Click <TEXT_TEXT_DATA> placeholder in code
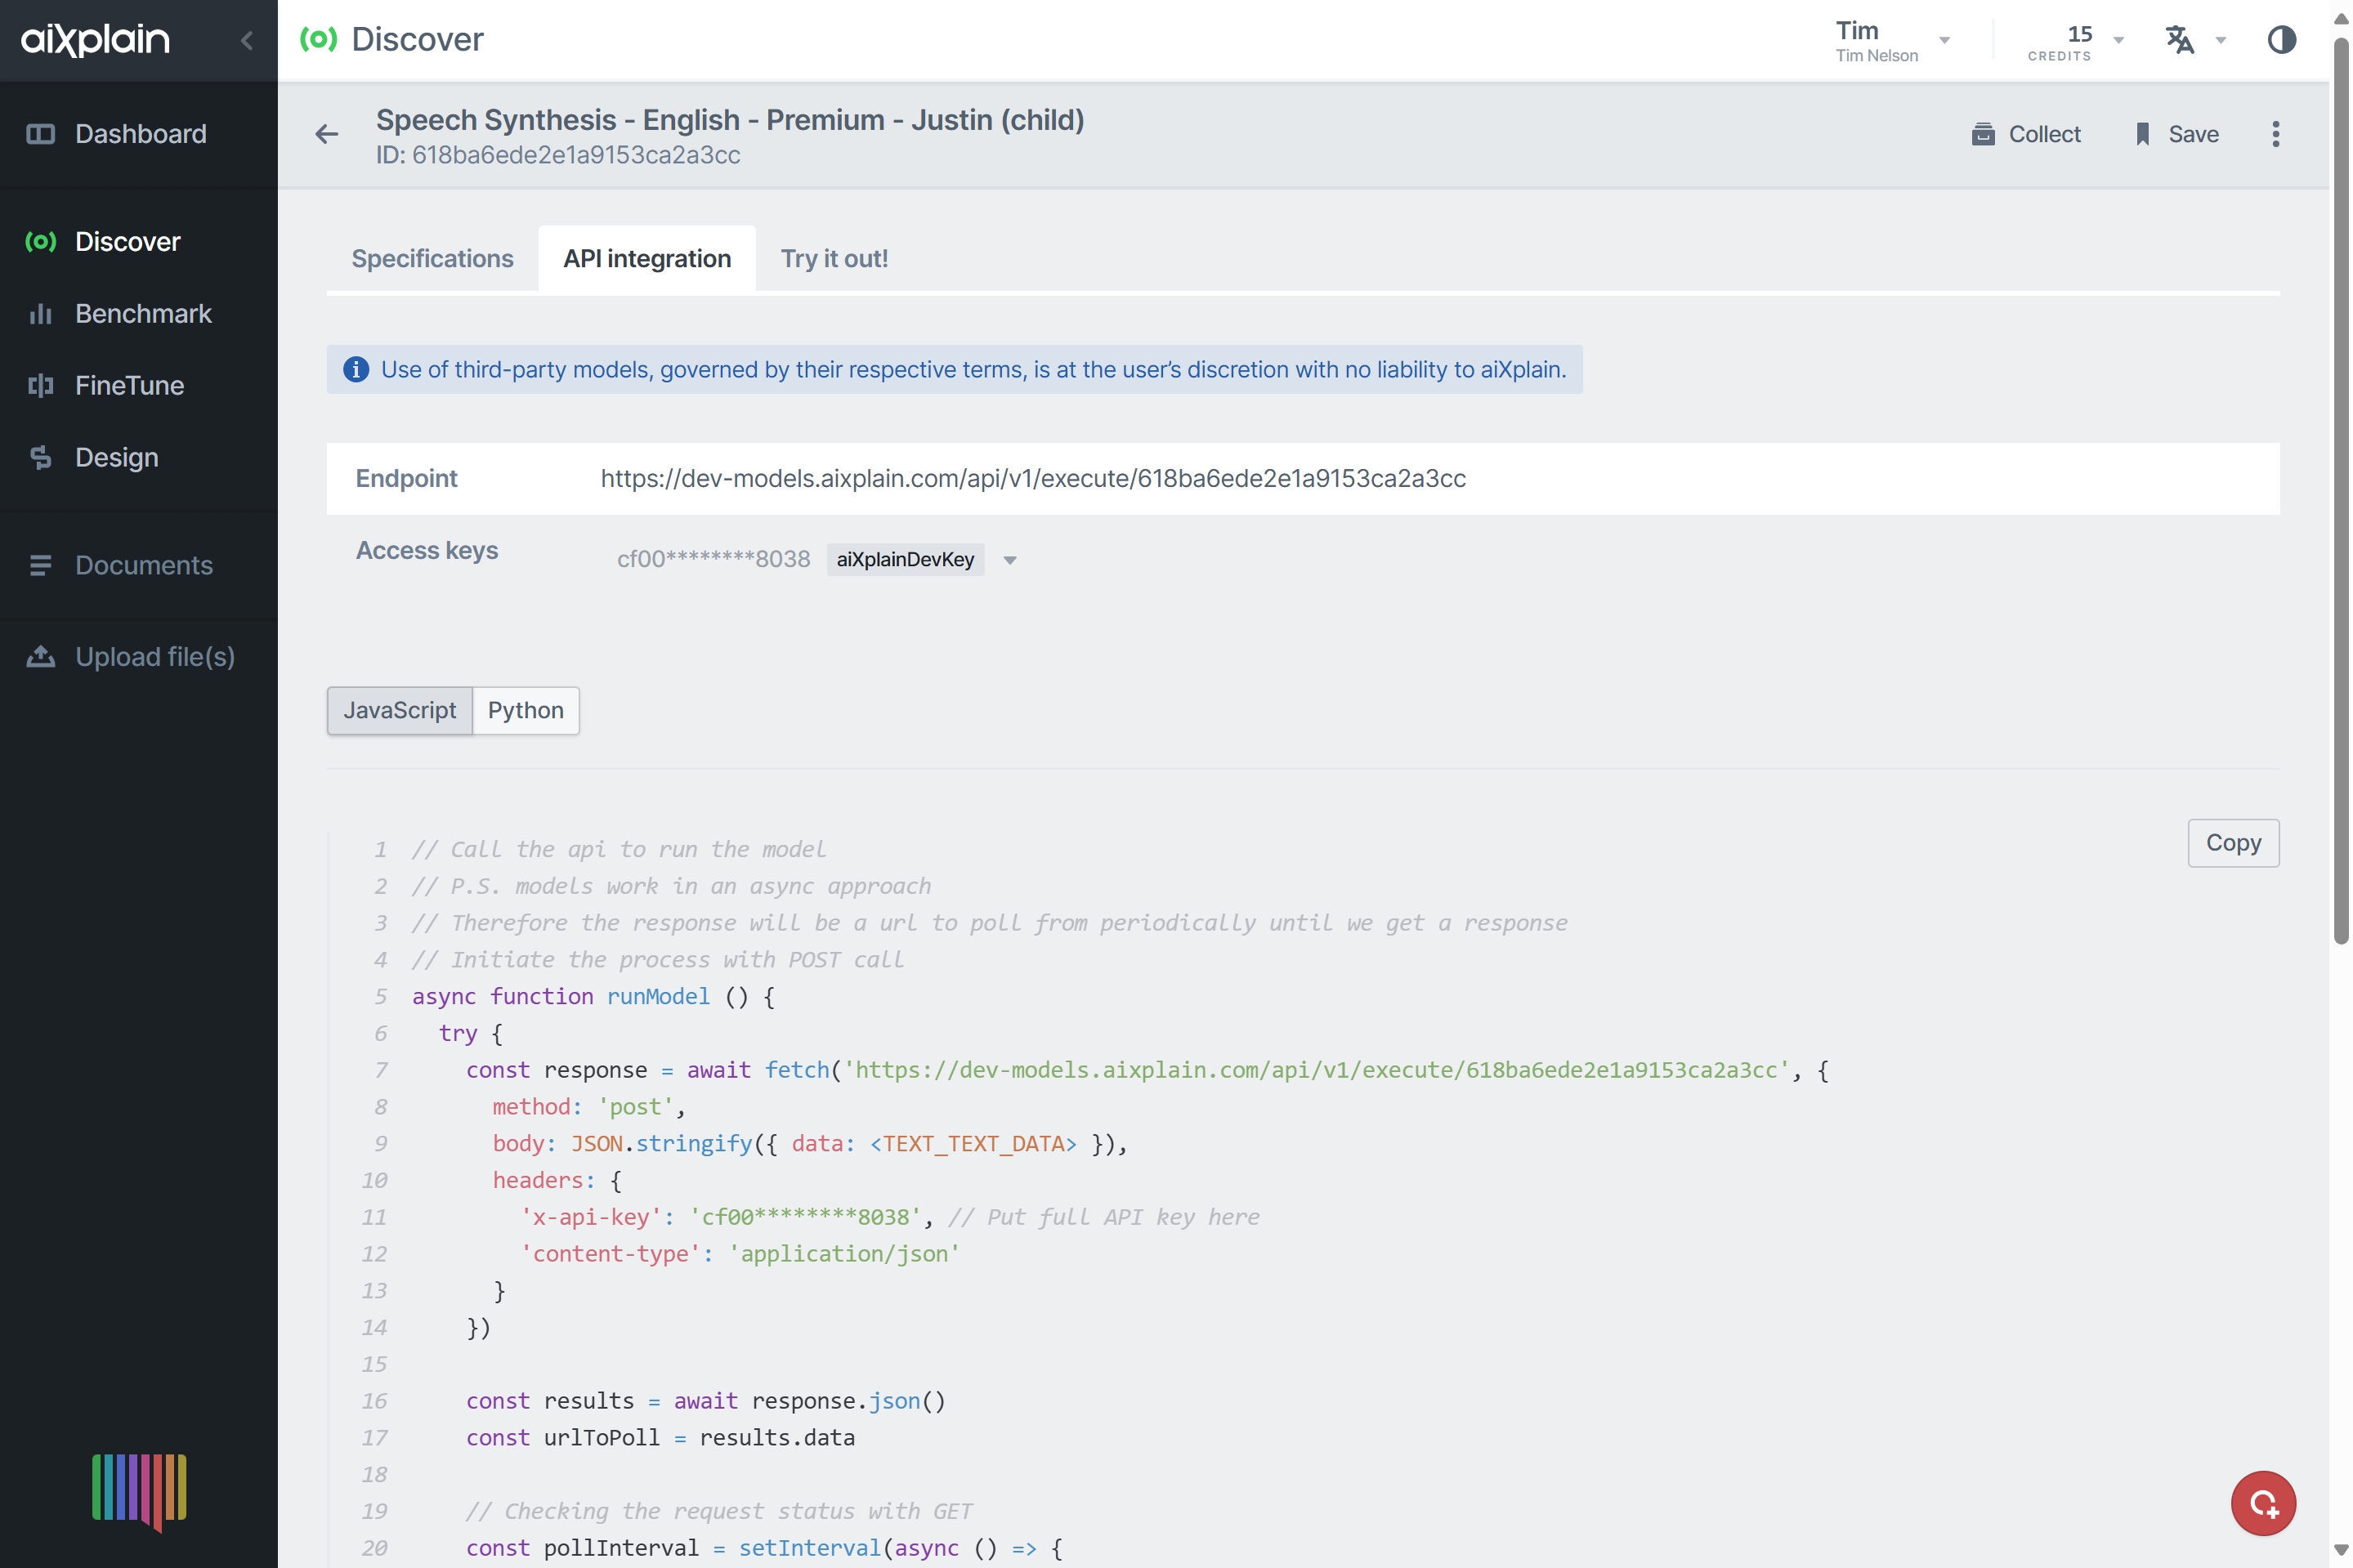 (x=972, y=1142)
